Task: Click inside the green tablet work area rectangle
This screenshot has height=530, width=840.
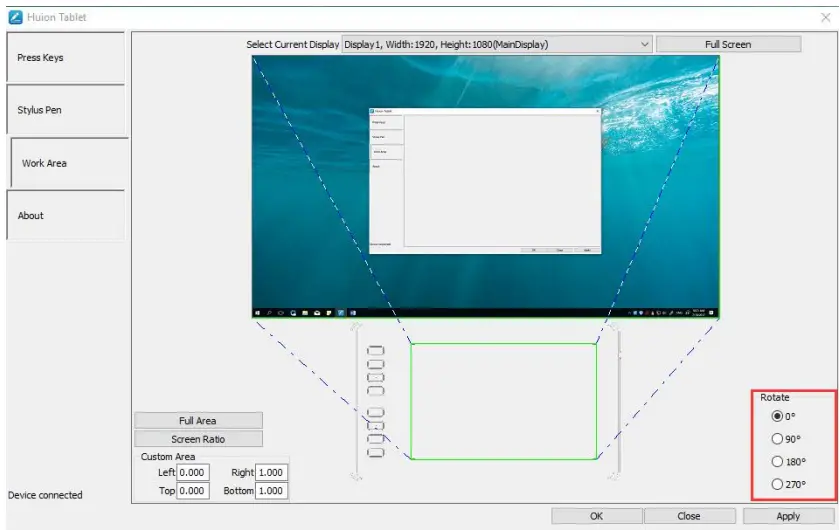Action: pyautogui.click(x=503, y=401)
